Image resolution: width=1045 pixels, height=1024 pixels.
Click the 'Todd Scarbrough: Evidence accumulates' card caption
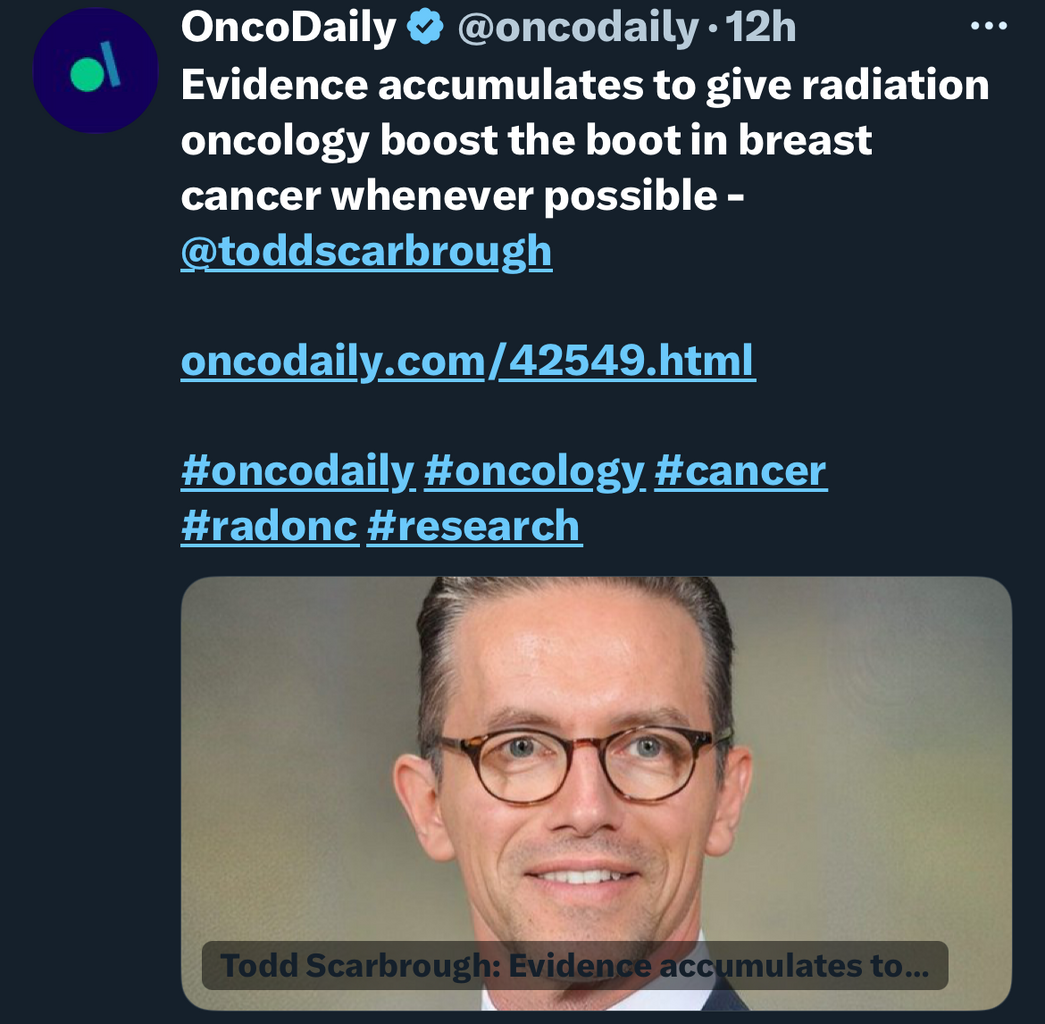tap(574, 966)
